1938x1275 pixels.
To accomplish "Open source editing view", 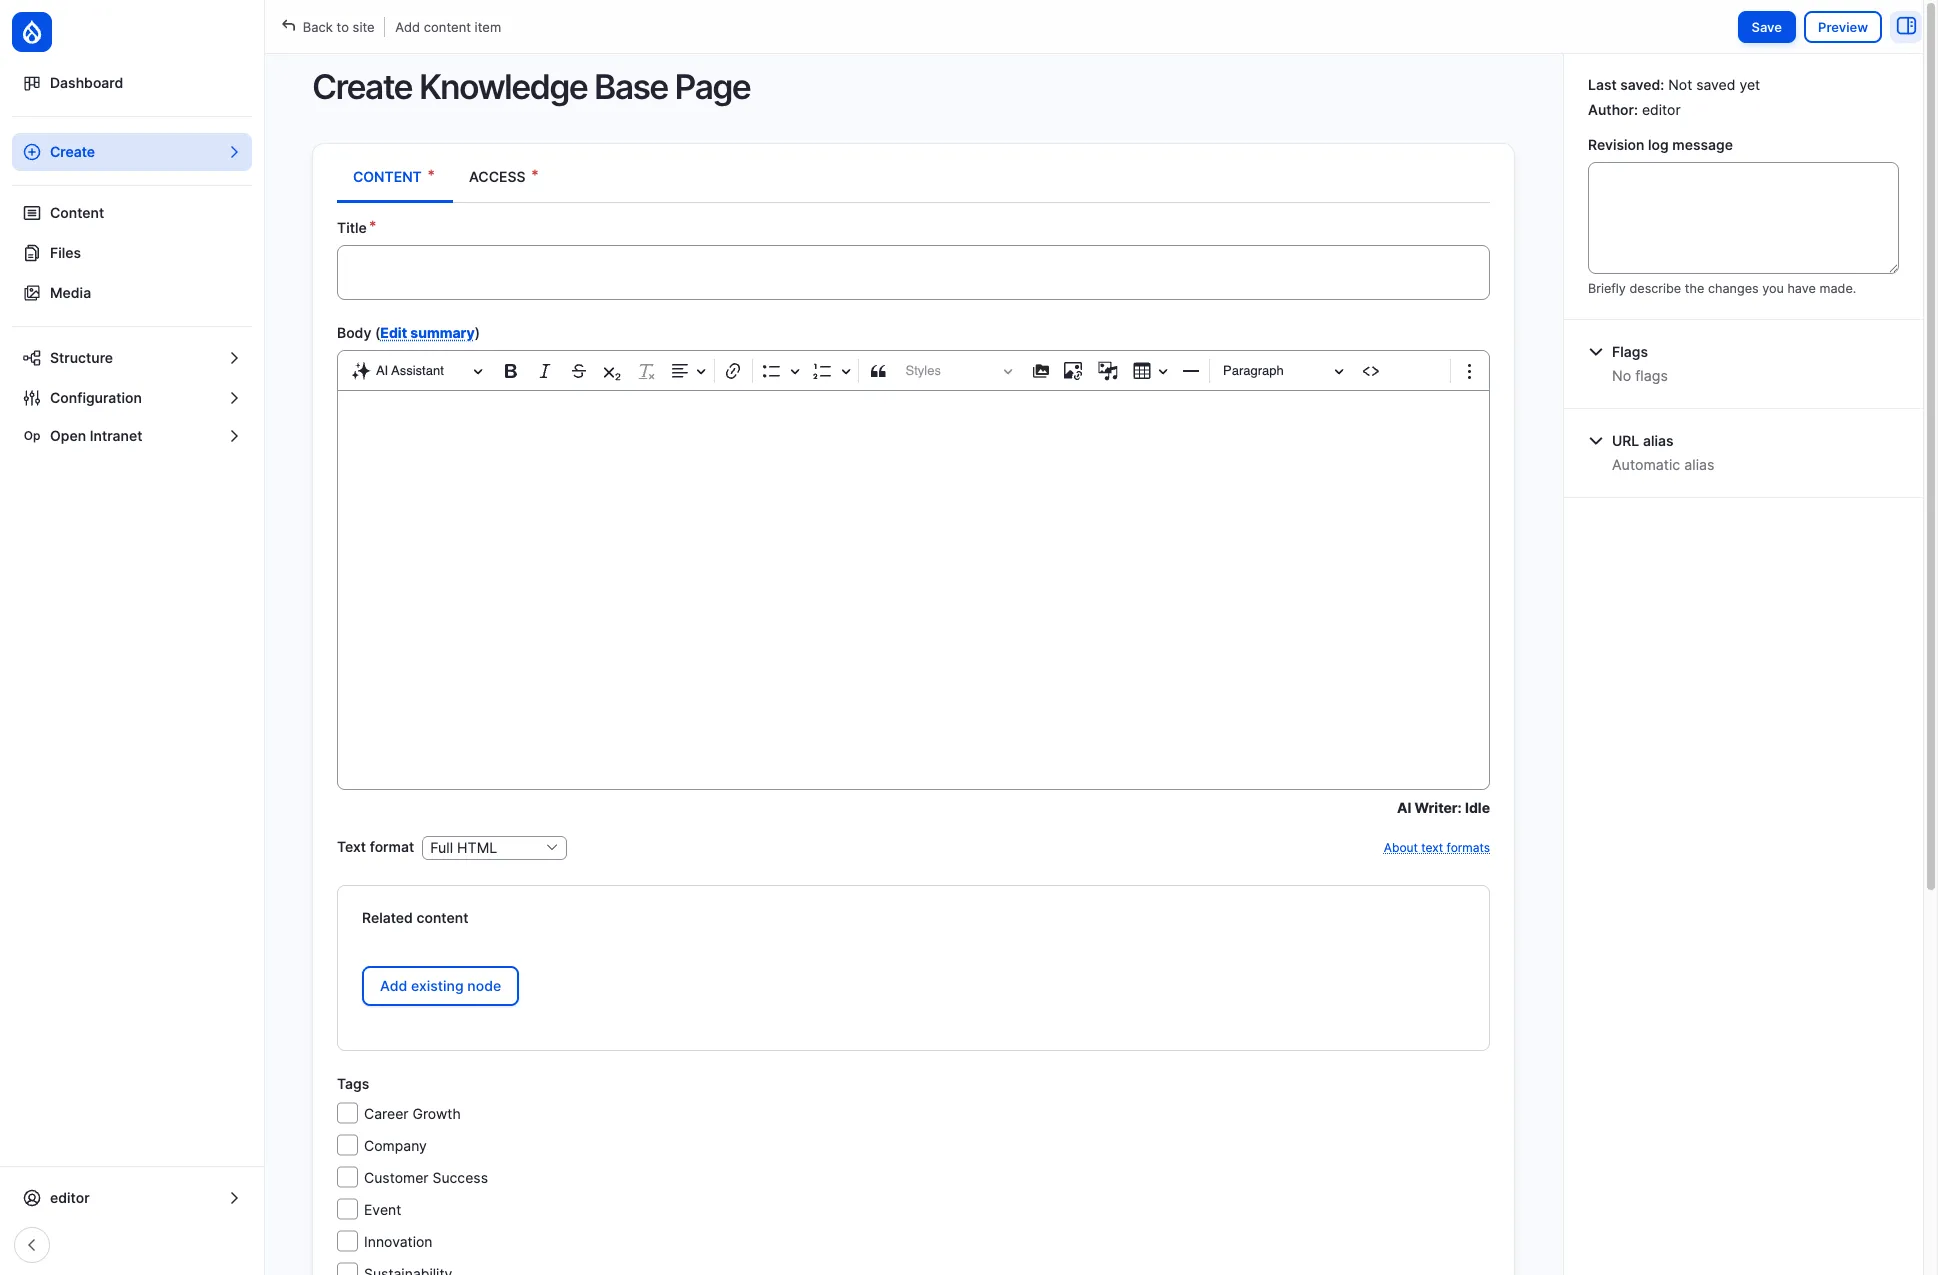I will [x=1371, y=371].
